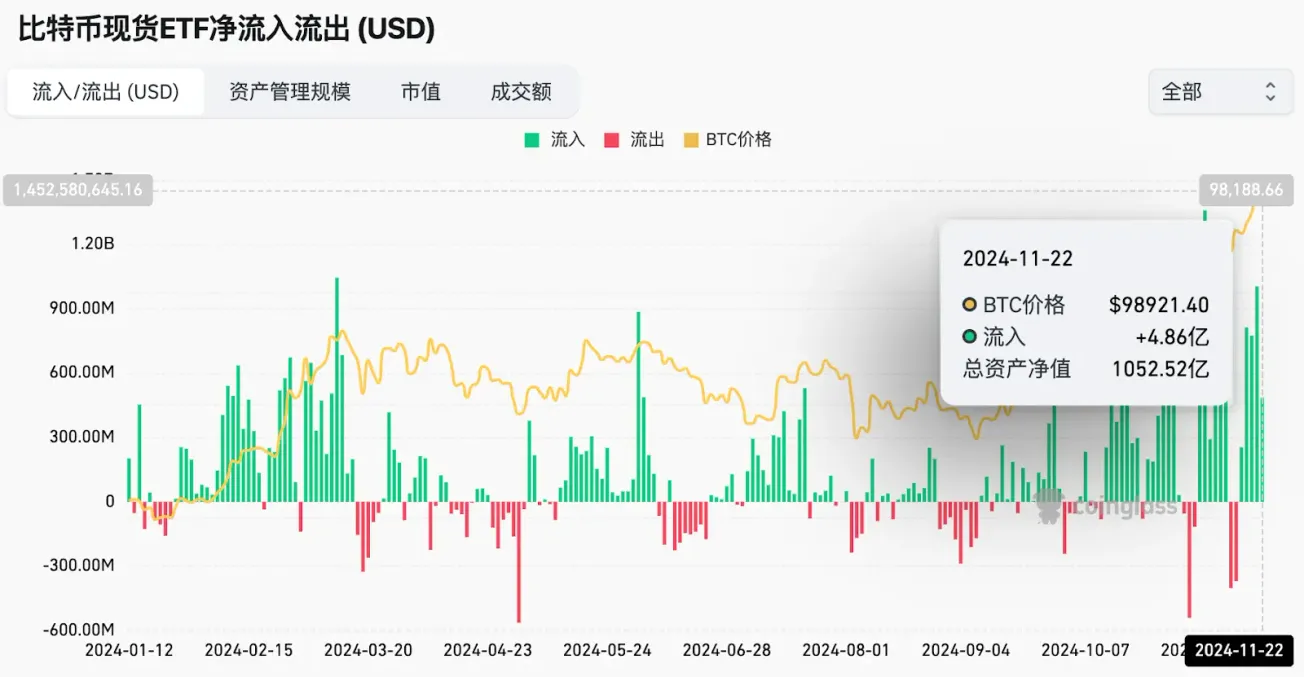This screenshot has height=677, width=1304.
Task: Click the 98,188.66 price label
Action: pyautogui.click(x=1247, y=190)
